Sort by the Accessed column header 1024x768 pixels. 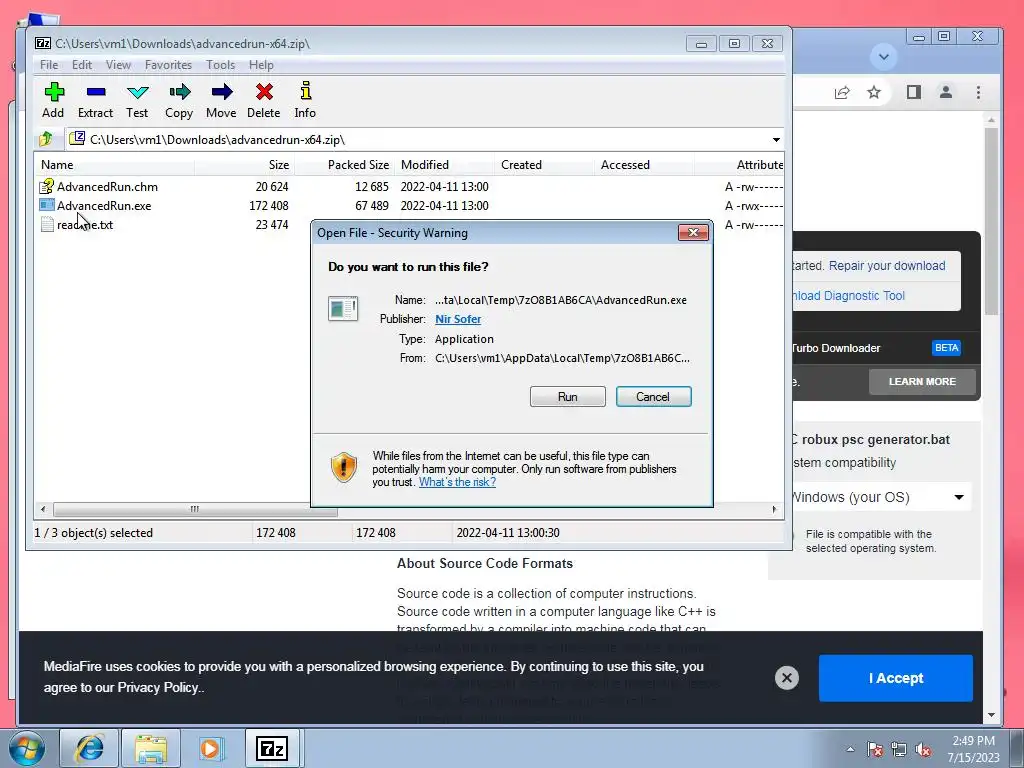[645, 165]
